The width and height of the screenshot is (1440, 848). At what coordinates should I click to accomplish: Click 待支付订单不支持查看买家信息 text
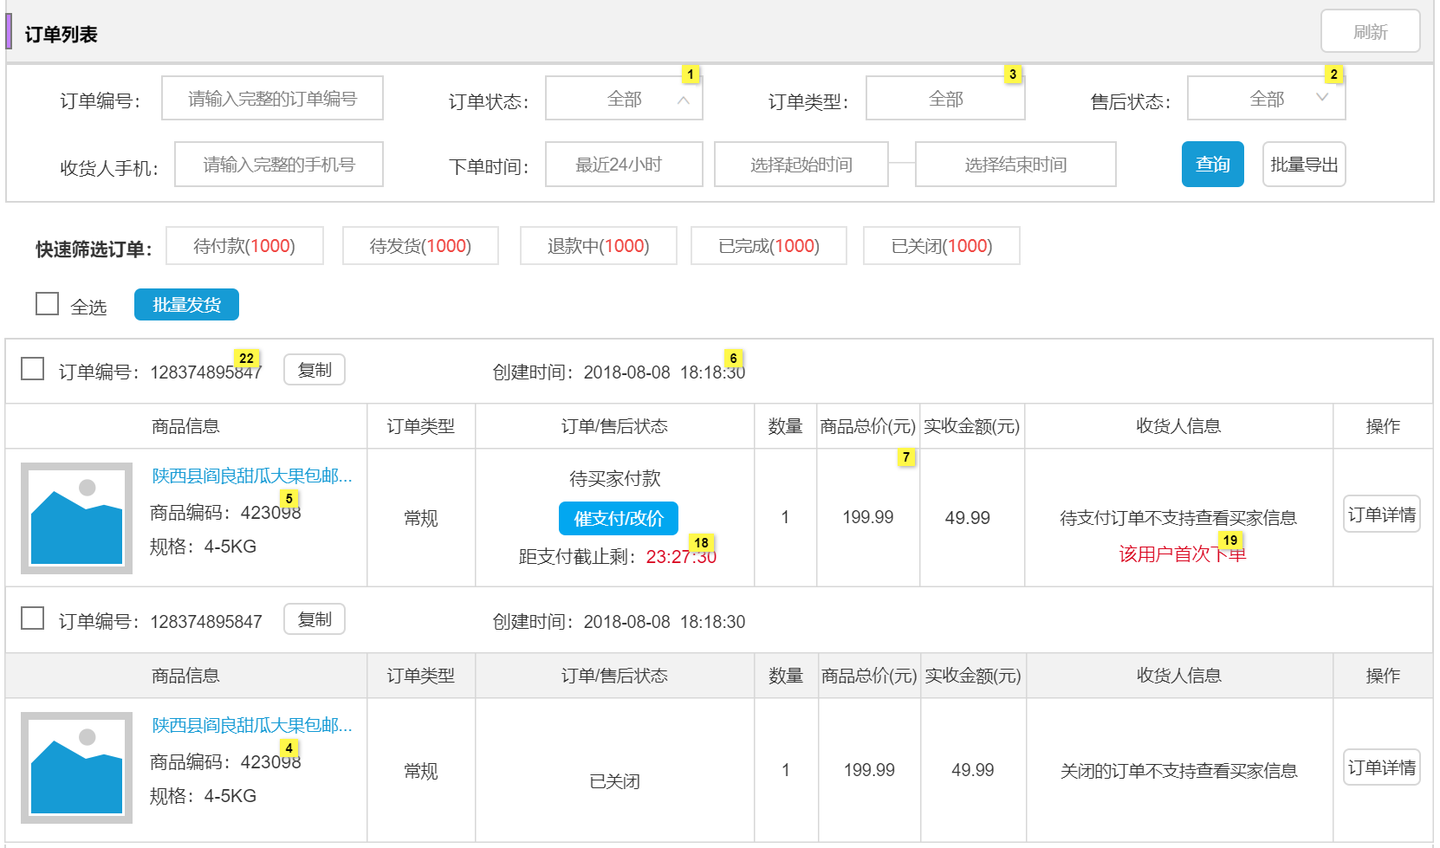click(x=1178, y=518)
